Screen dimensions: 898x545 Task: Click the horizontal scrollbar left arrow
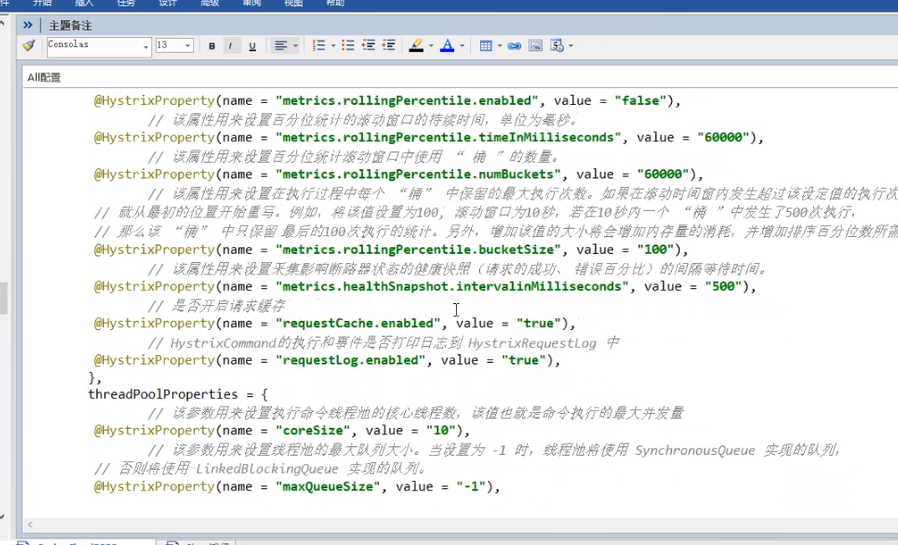coord(30,524)
